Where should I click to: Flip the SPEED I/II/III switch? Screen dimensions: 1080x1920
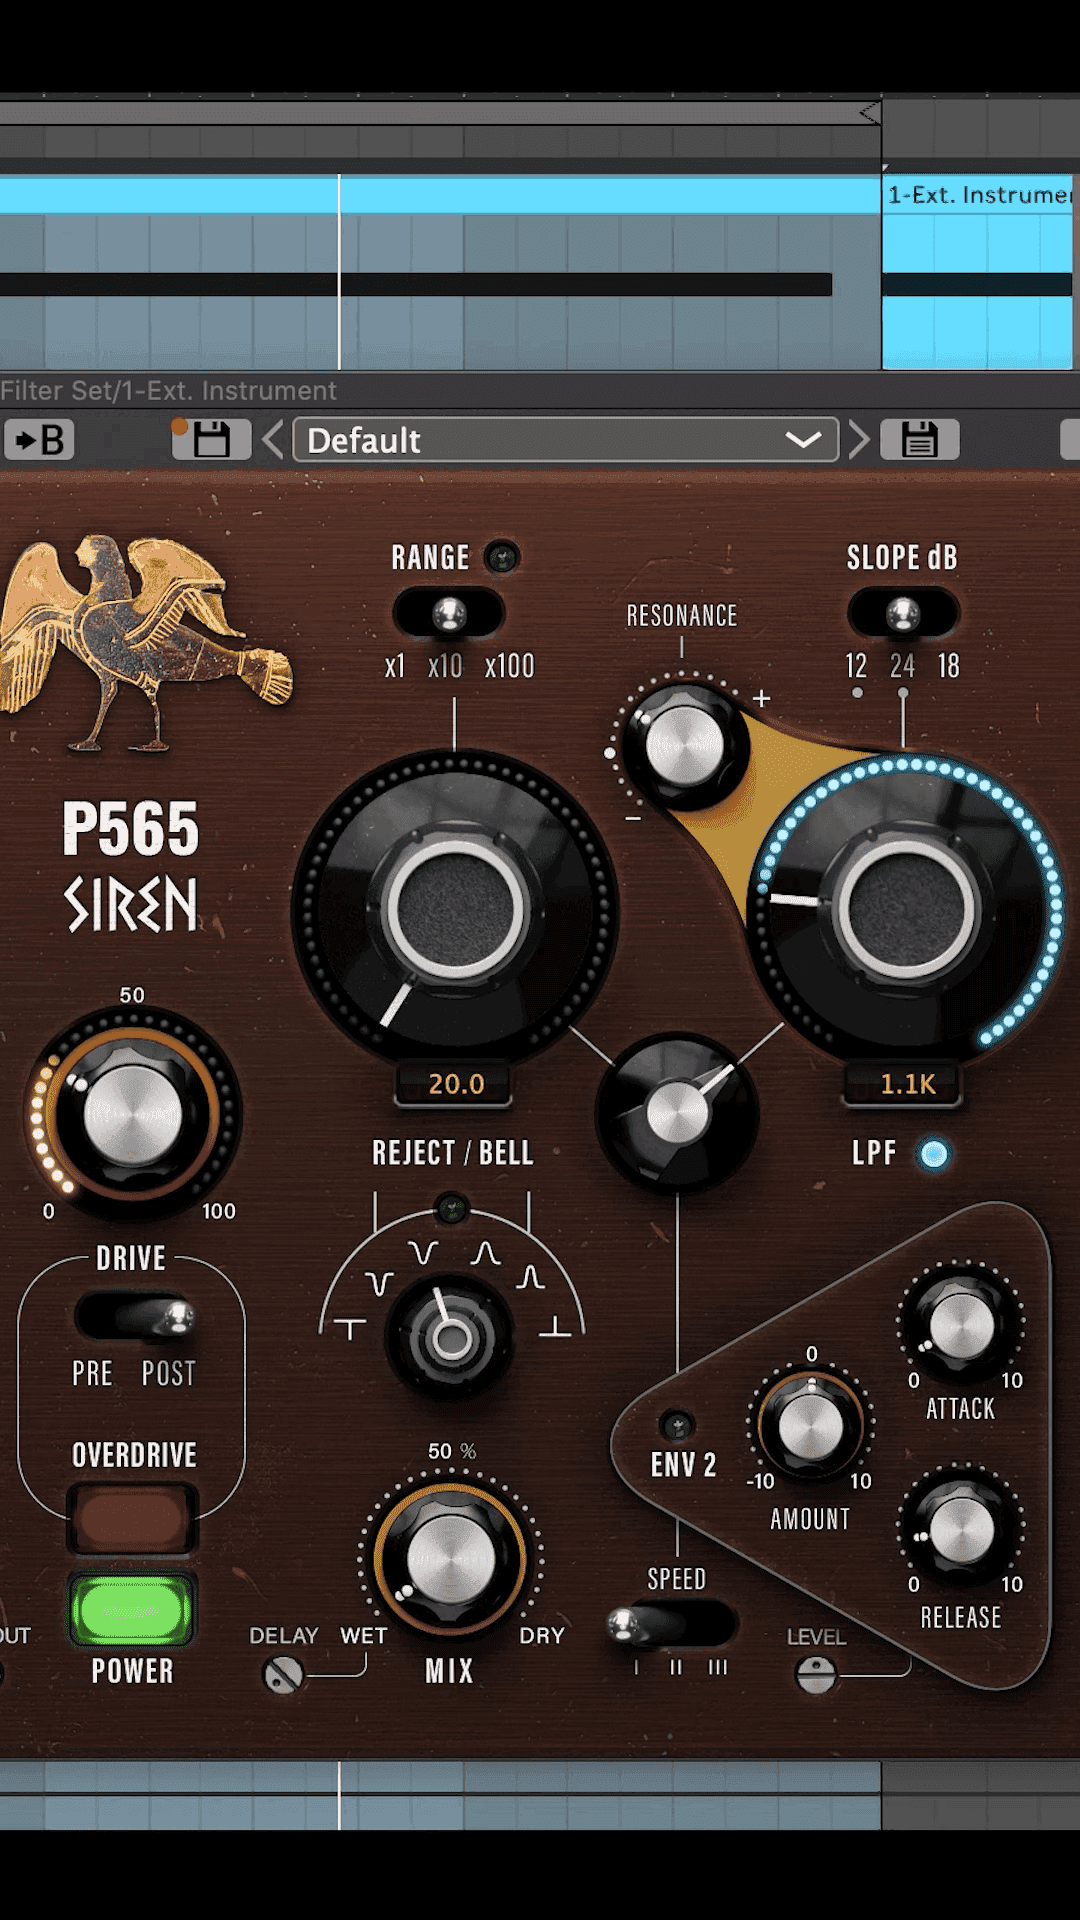click(x=672, y=1624)
